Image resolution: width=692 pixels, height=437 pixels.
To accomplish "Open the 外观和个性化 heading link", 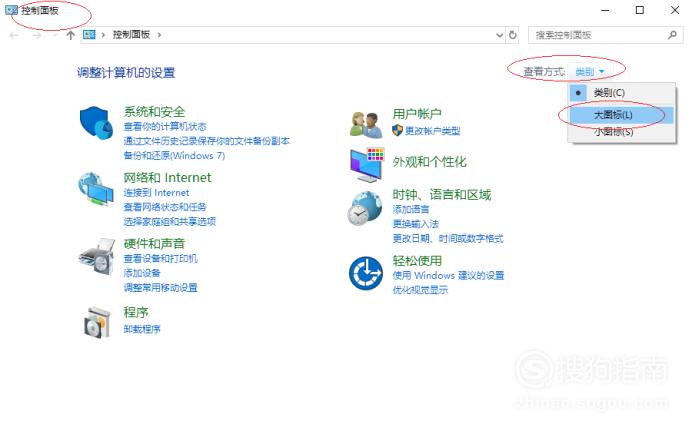I will pos(429,162).
